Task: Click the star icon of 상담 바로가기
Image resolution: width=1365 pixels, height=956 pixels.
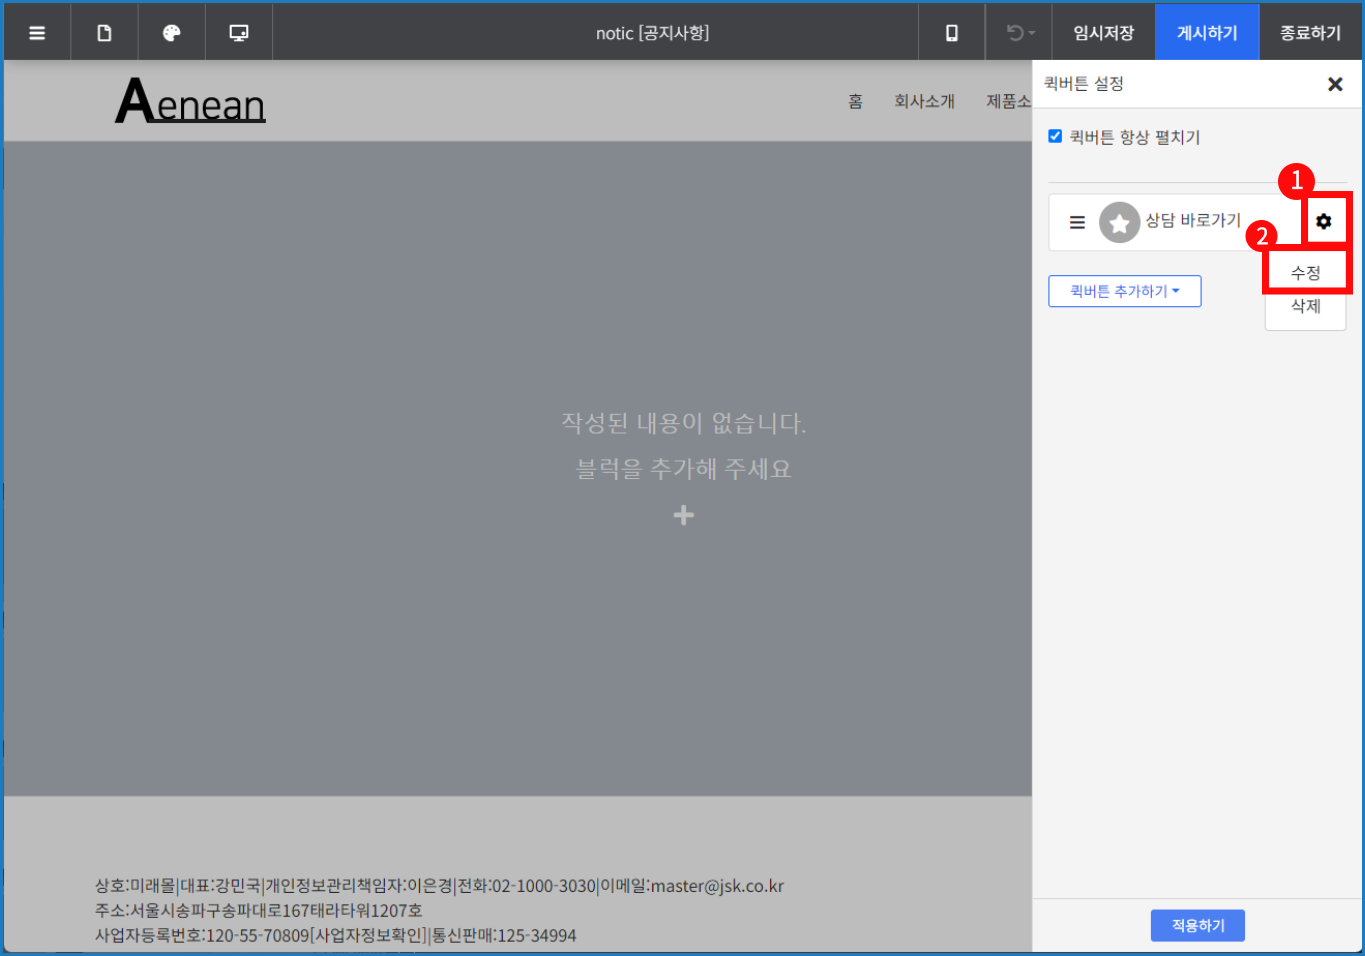Action: [x=1119, y=222]
